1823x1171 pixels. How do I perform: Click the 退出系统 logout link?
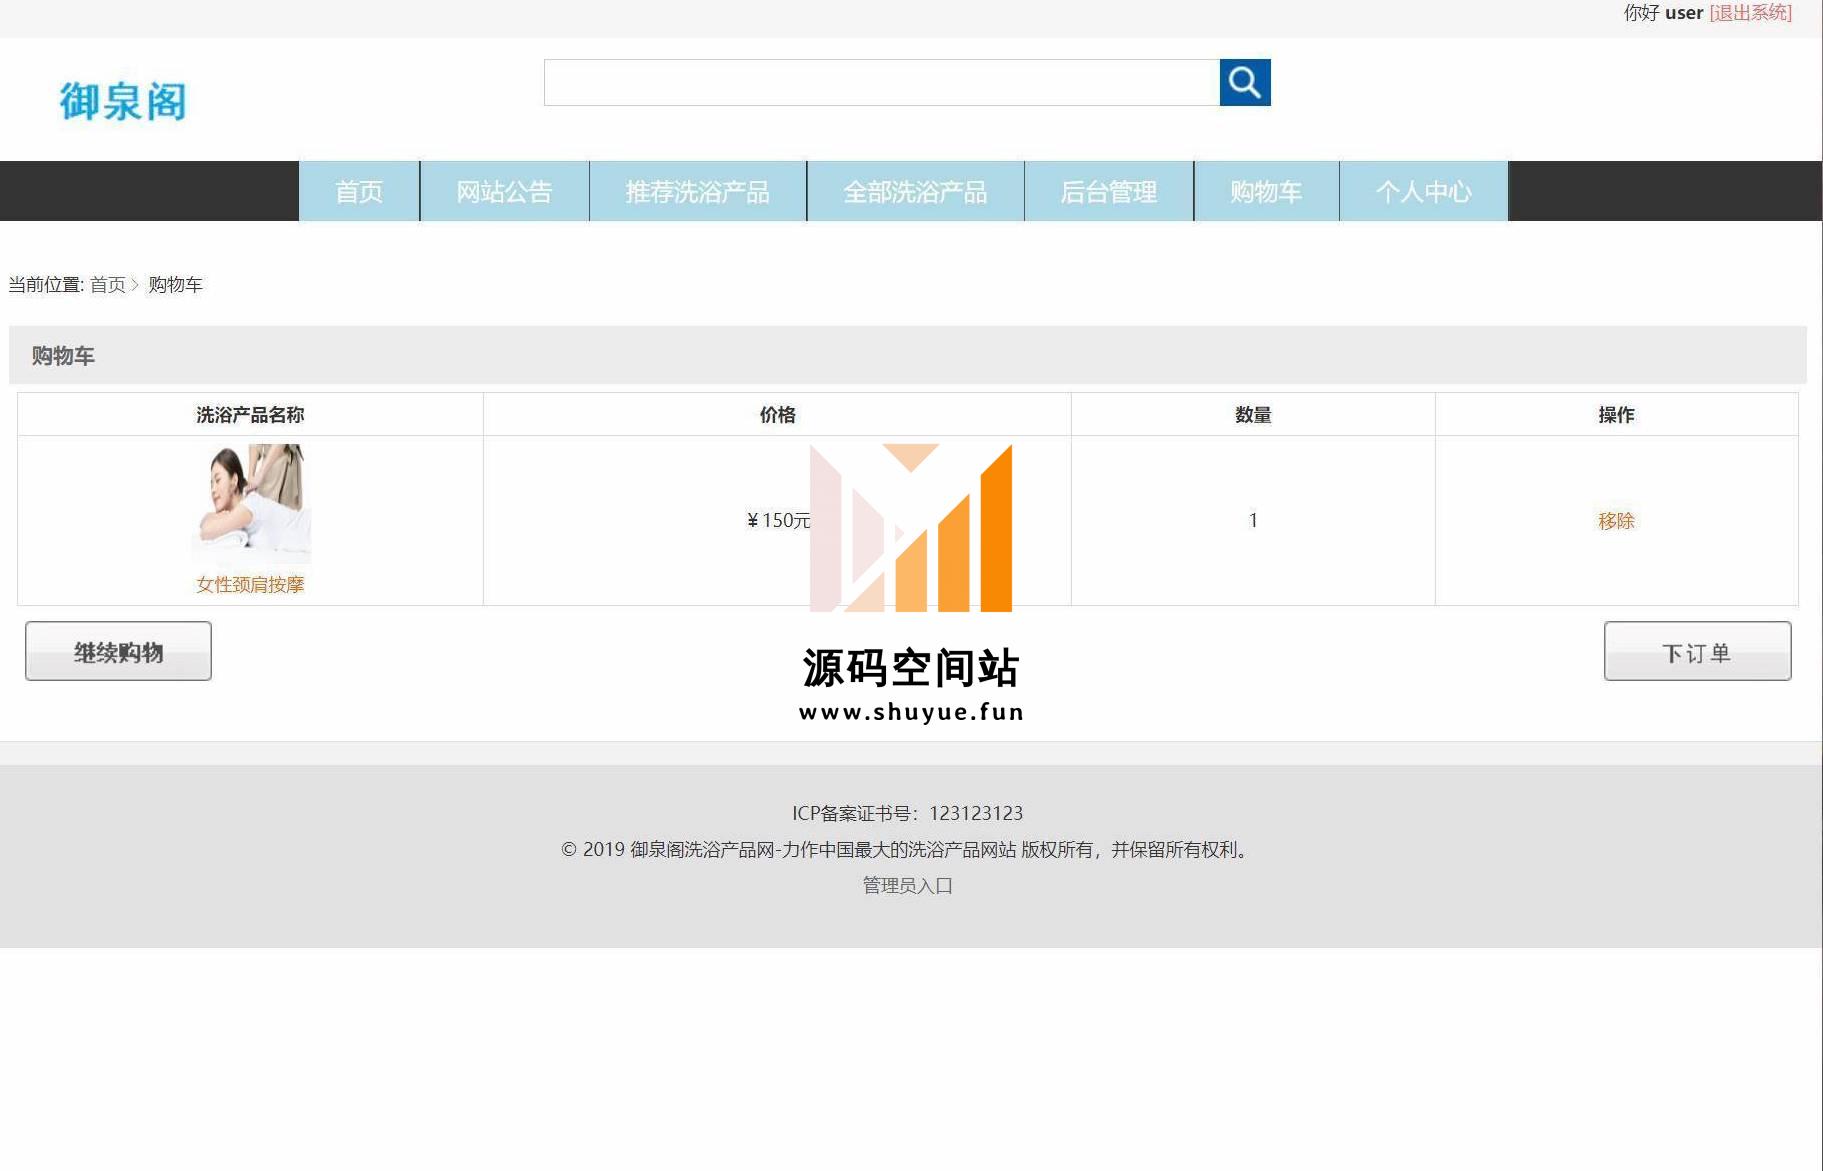(1750, 13)
